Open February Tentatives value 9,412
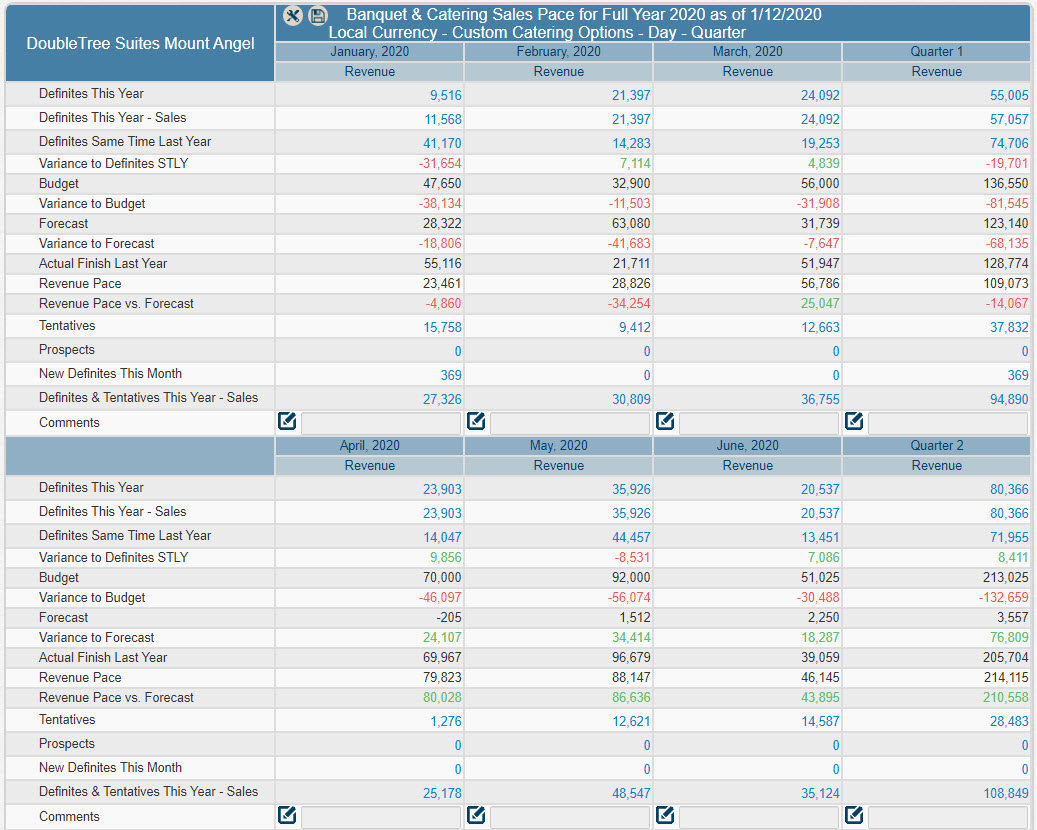The width and height of the screenshot is (1037, 830). (634, 328)
